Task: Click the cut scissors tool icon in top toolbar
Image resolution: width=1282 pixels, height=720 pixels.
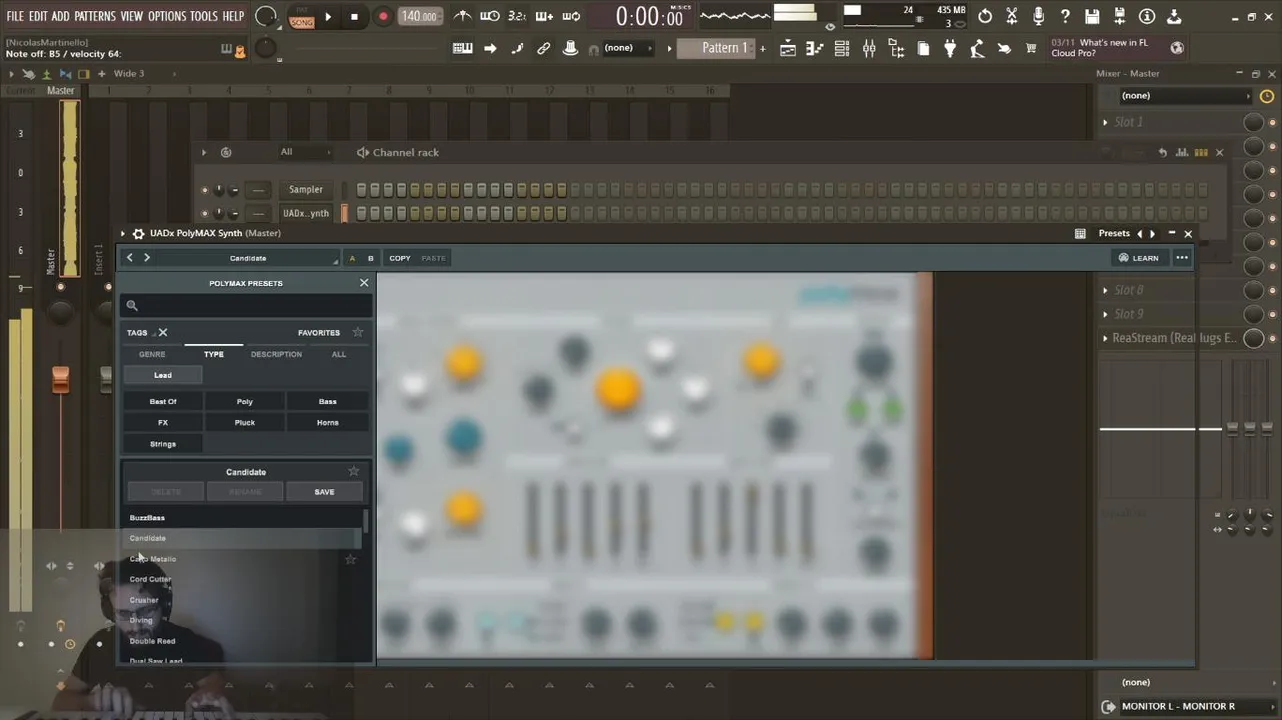Action: click(1012, 16)
